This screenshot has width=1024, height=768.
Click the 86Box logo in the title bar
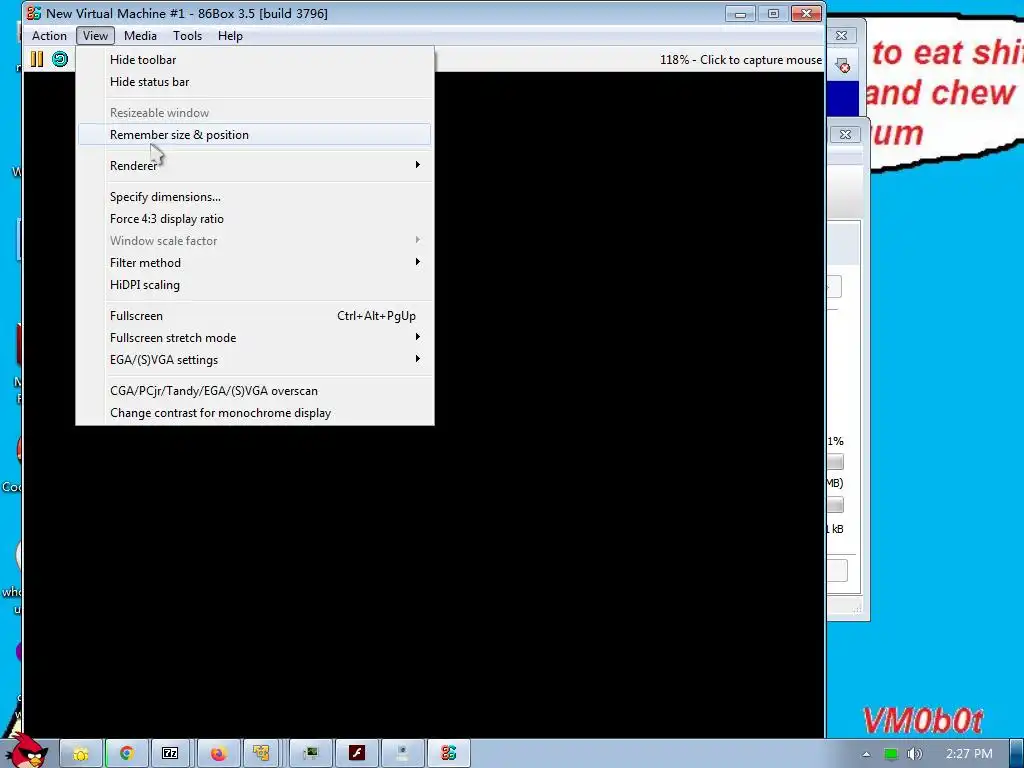[x=34, y=13]
